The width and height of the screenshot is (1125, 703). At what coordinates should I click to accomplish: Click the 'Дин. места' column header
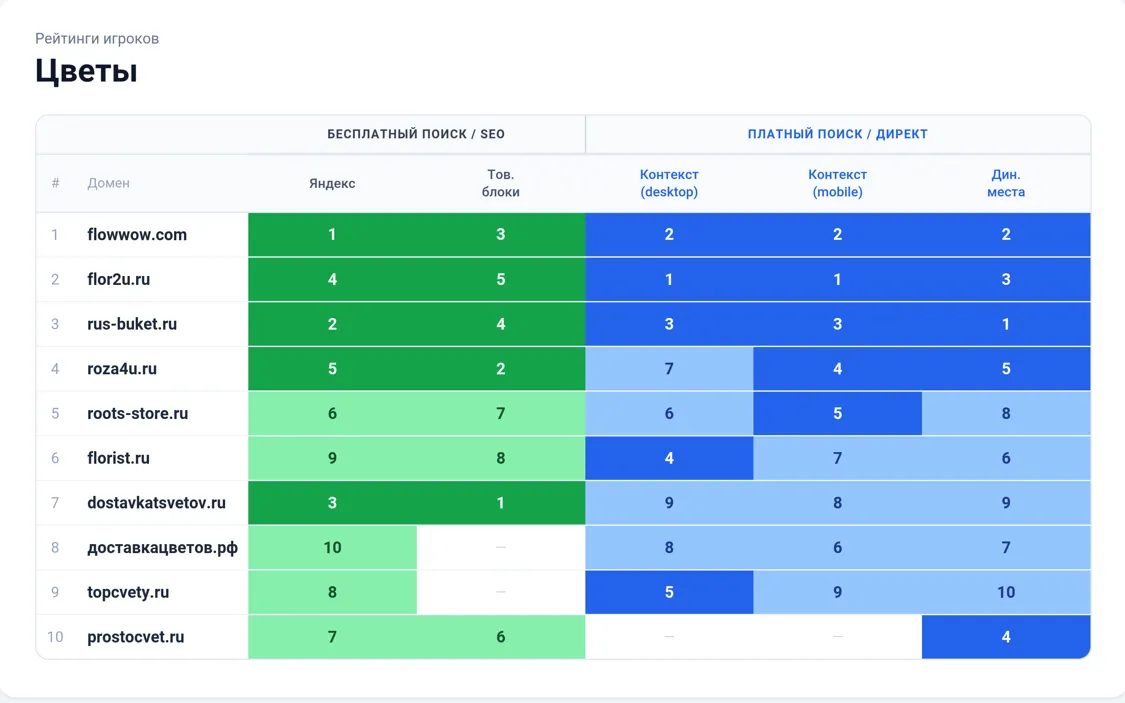pos(1006,183)
